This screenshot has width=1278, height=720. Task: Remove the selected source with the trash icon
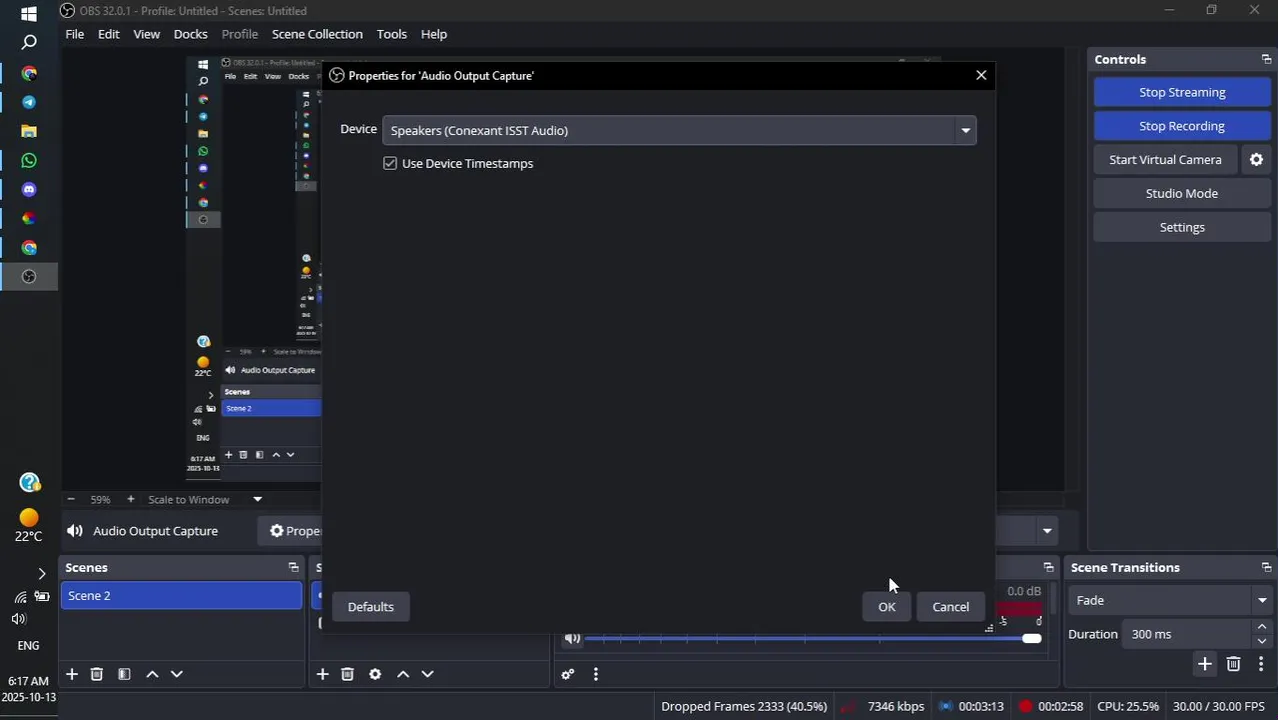click(348, 675)
